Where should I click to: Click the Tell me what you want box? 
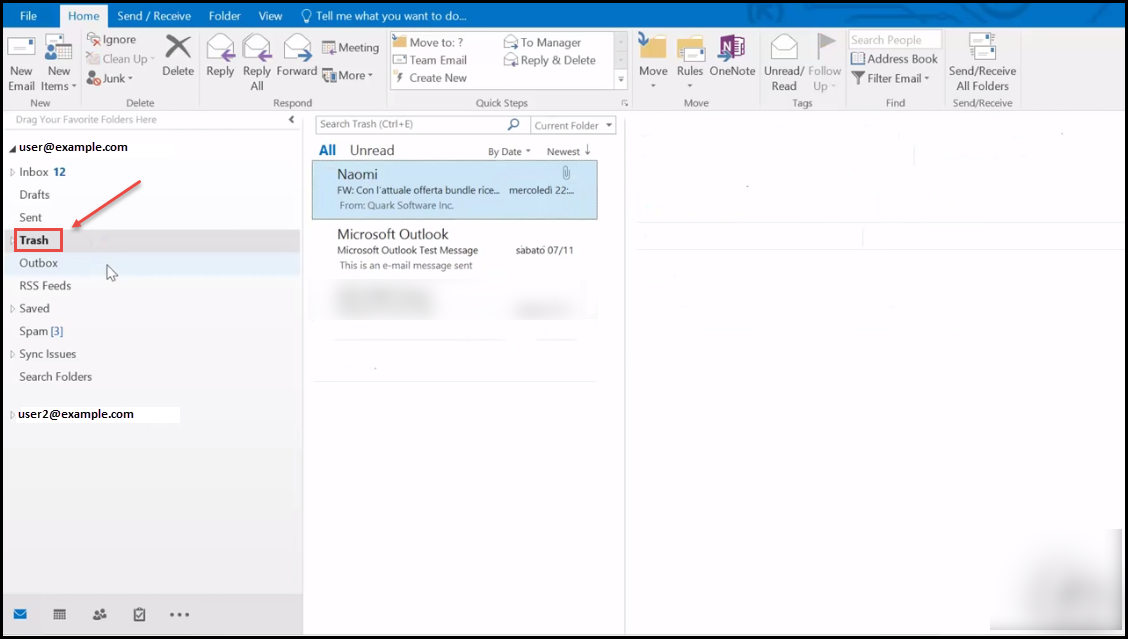[x=383, y=15]
